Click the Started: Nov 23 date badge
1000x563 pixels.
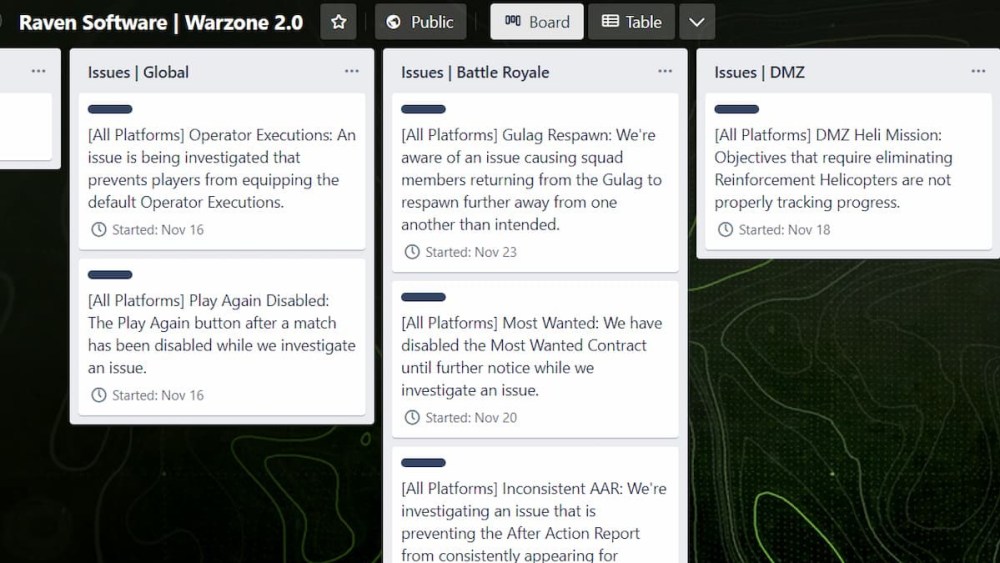(x=460, y=252)
